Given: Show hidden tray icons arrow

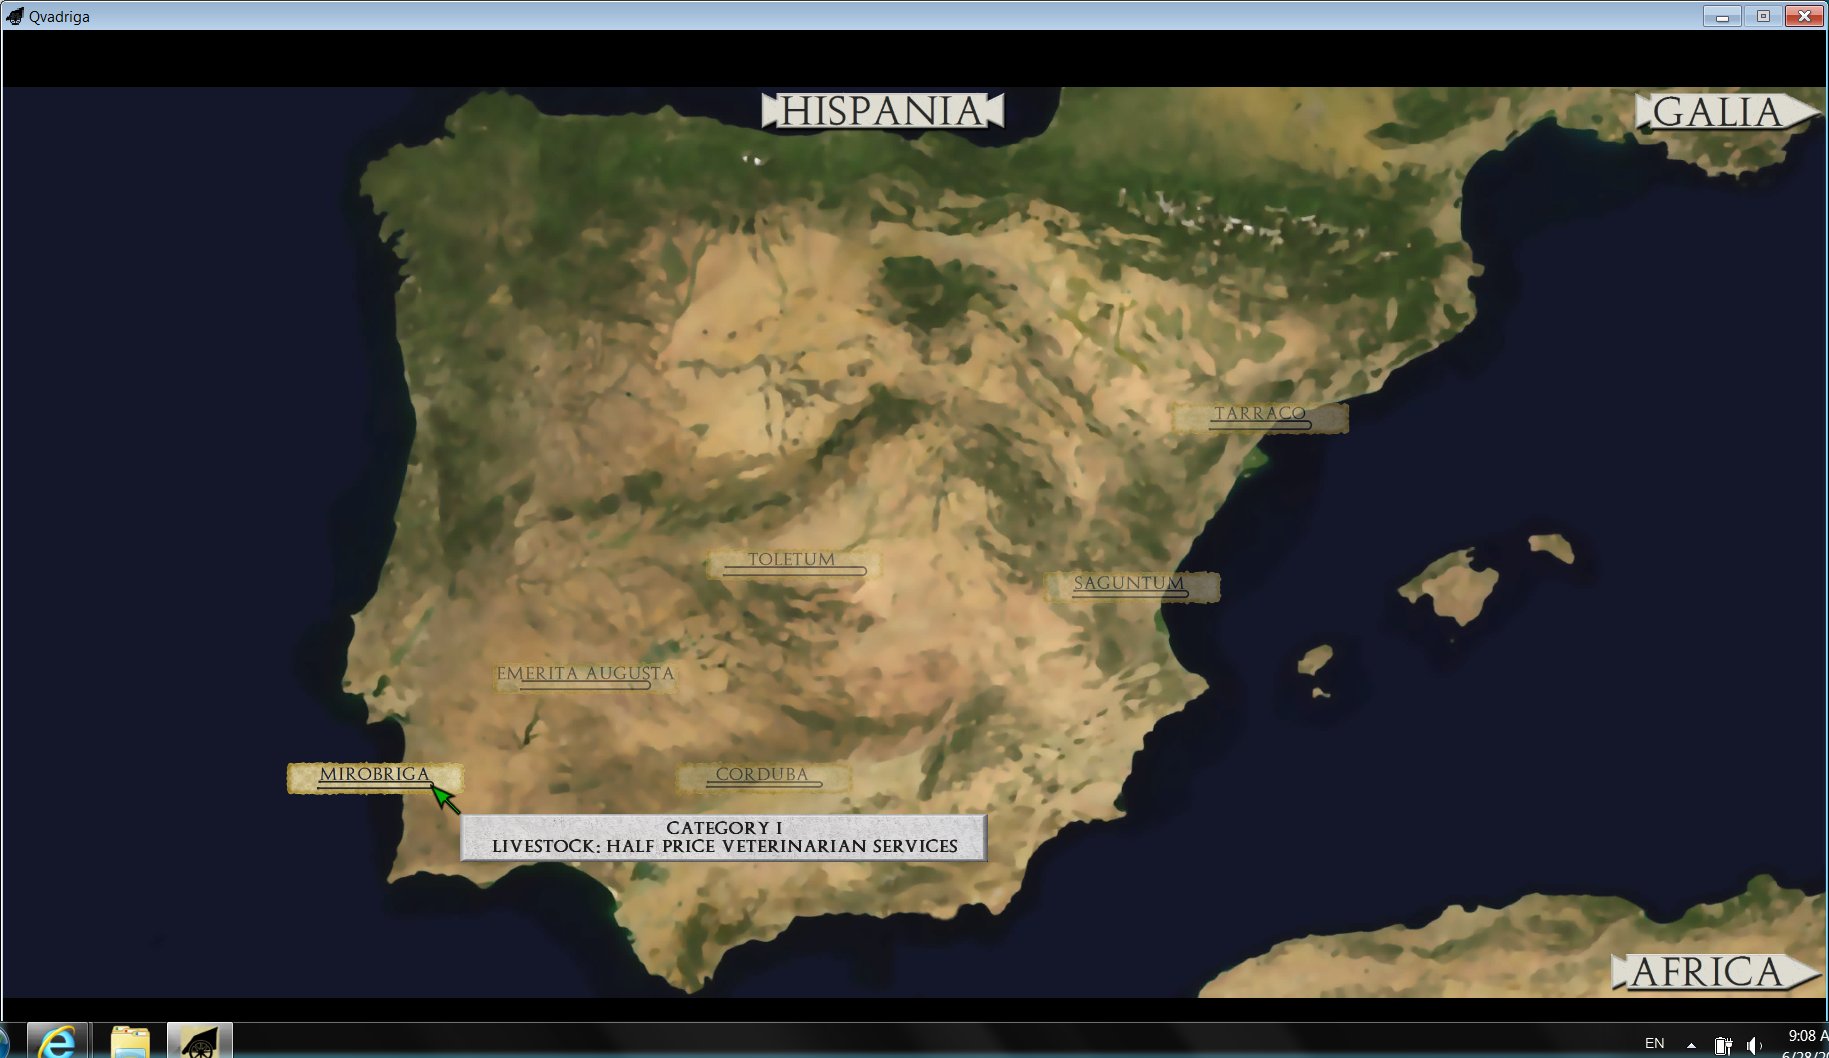Looking at the screenshot, I should pyautogui.click(x=1691, y=1045).
